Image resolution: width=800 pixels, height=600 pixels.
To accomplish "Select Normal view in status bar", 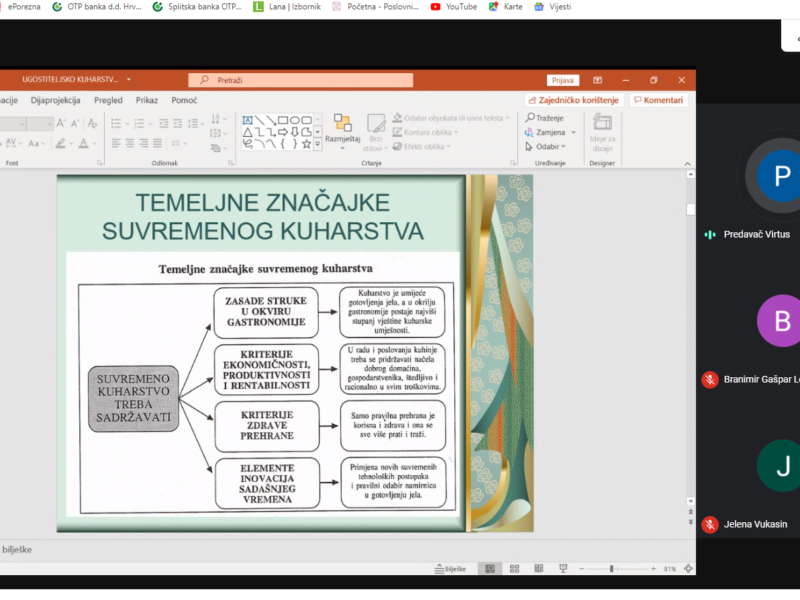I will 490,568.
